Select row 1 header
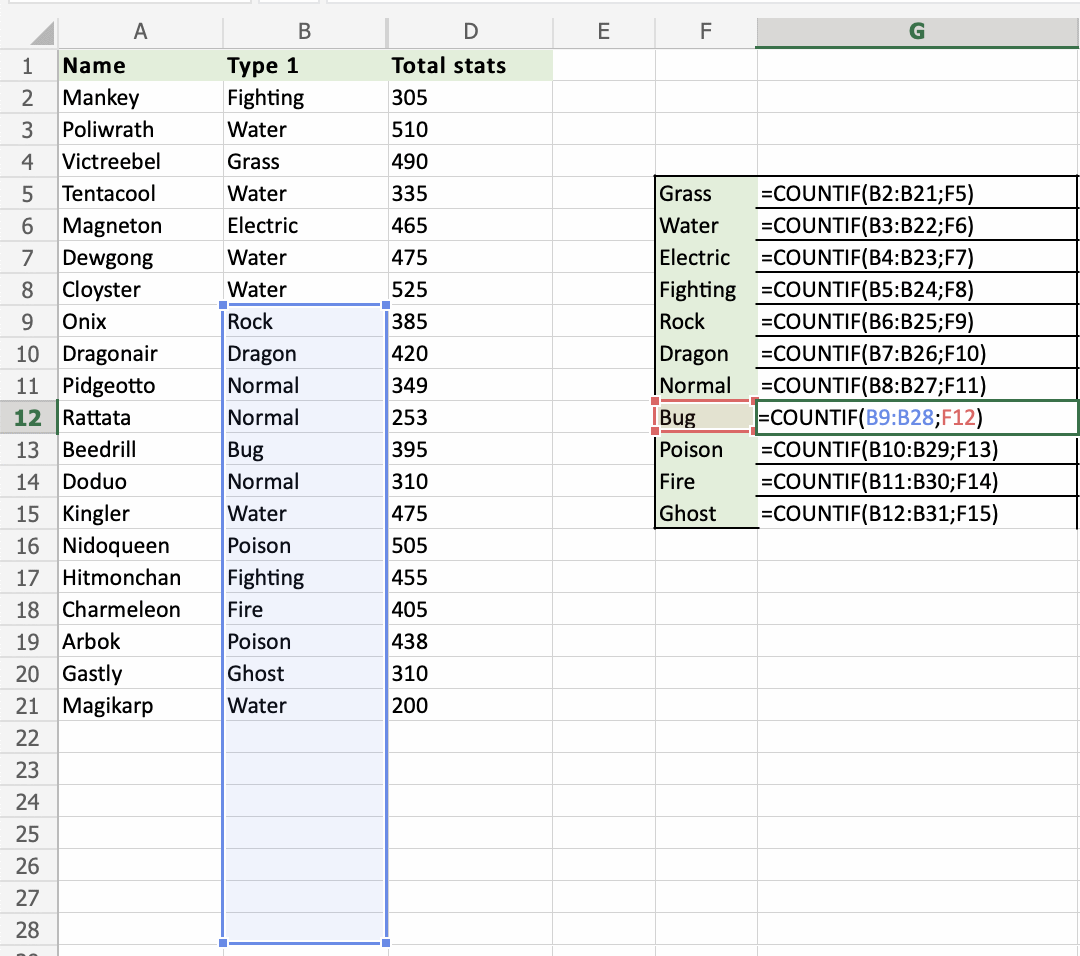 [28, 66]
